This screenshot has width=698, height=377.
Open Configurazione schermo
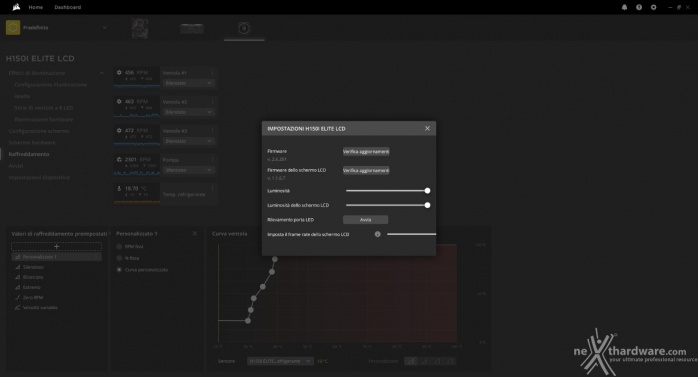tap(39, 131)
